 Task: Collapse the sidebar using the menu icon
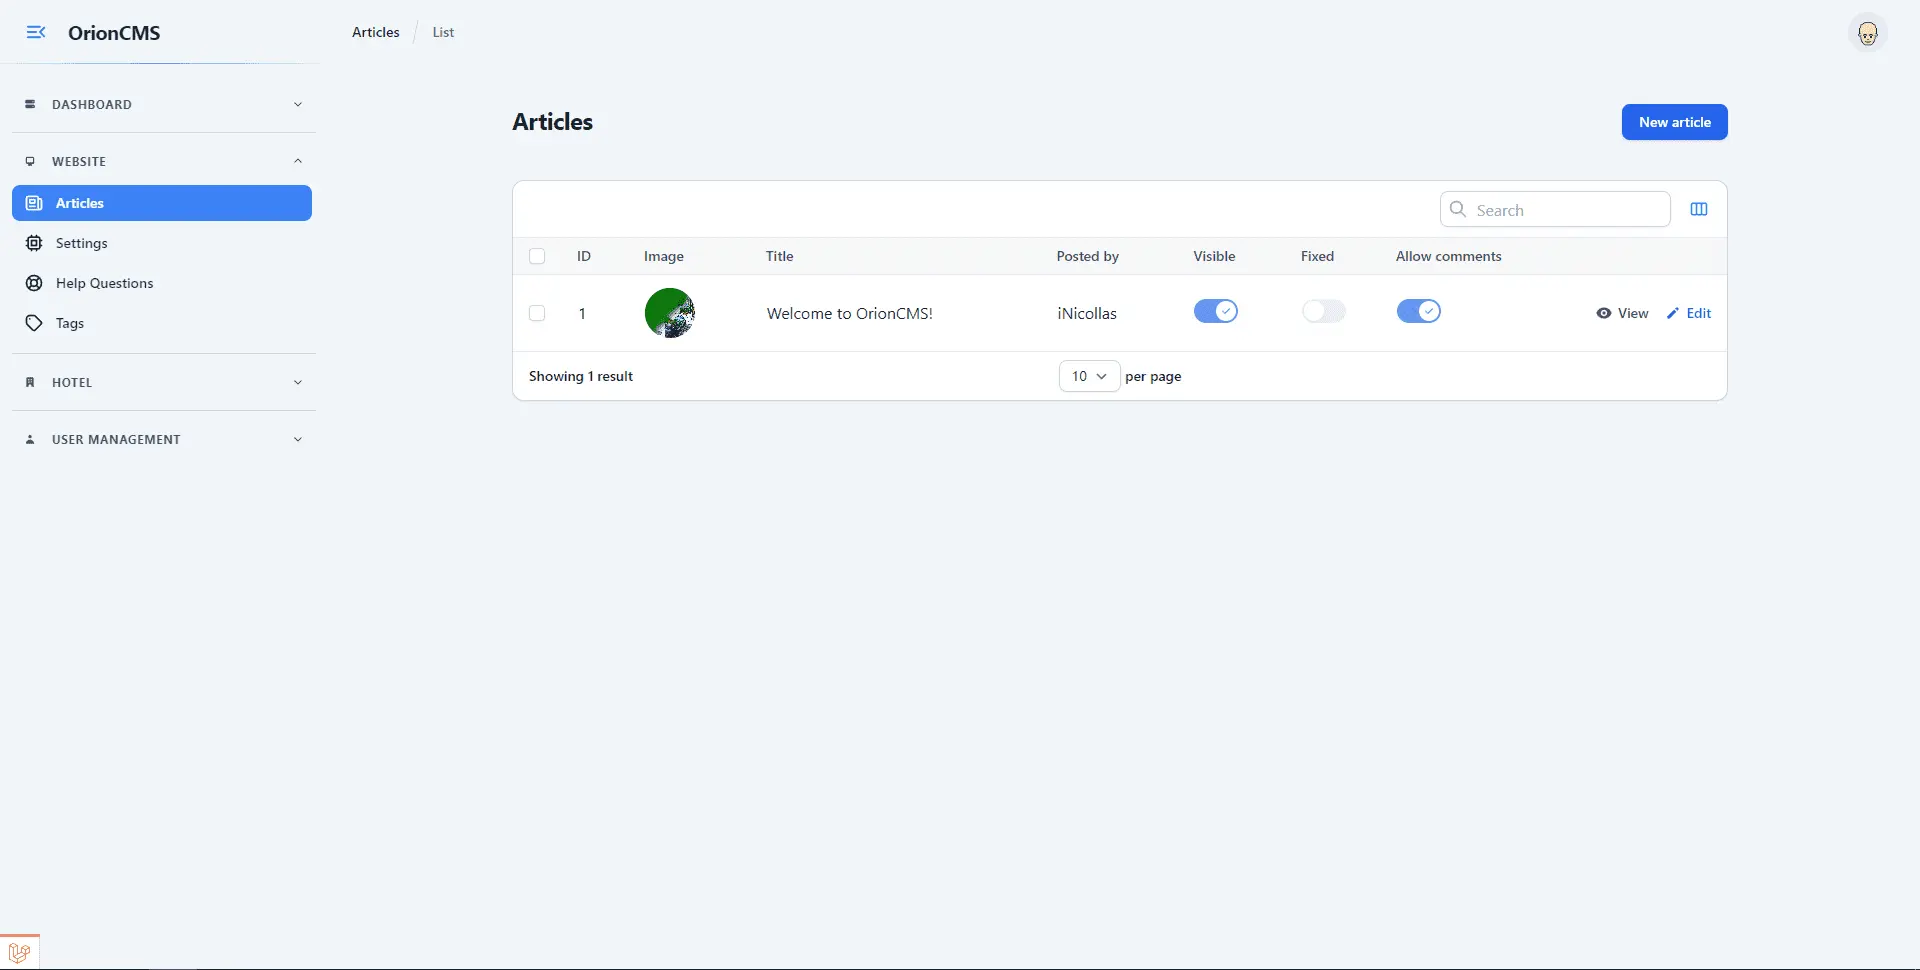pyautogui.click(x=36, y=32)
